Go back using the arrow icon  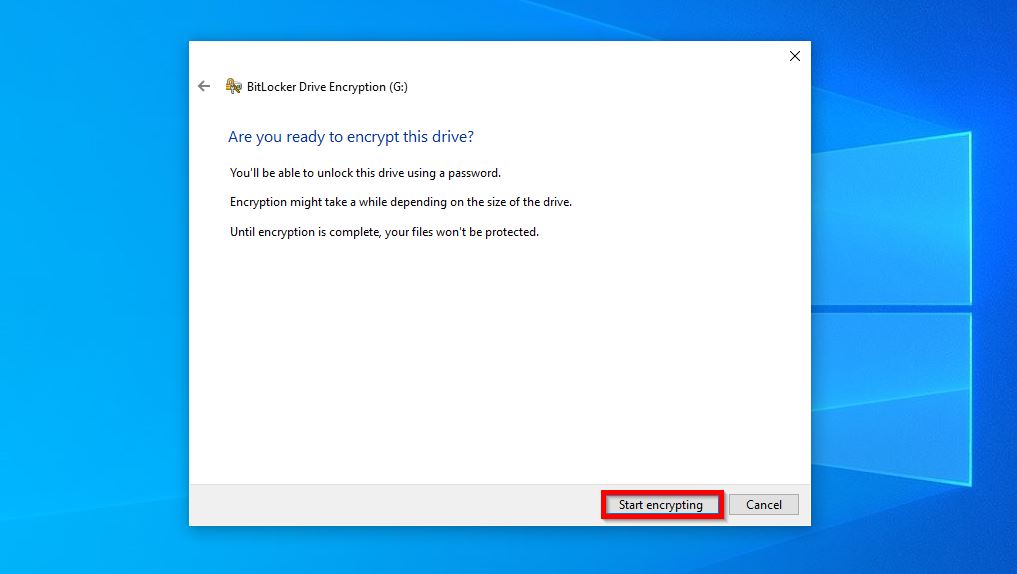tap(204, 86)
